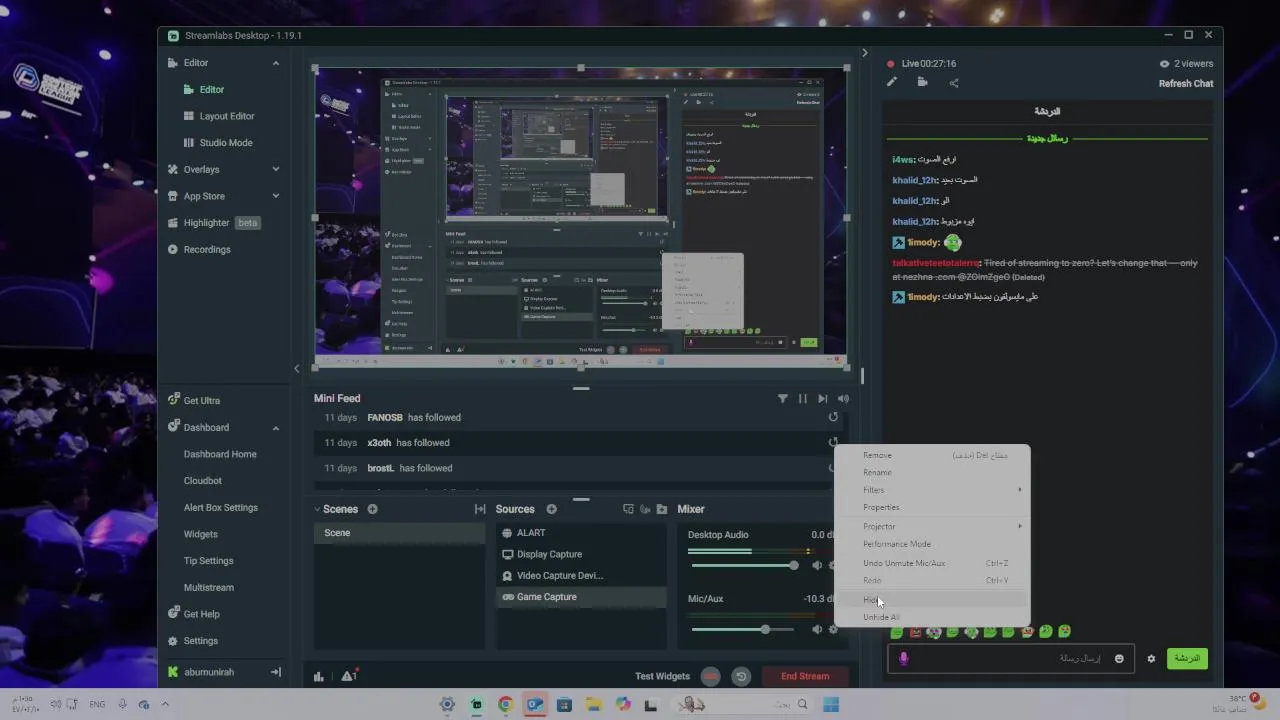
Task: Open Filters submenu in context menu
Action: [x=932, y=490]
